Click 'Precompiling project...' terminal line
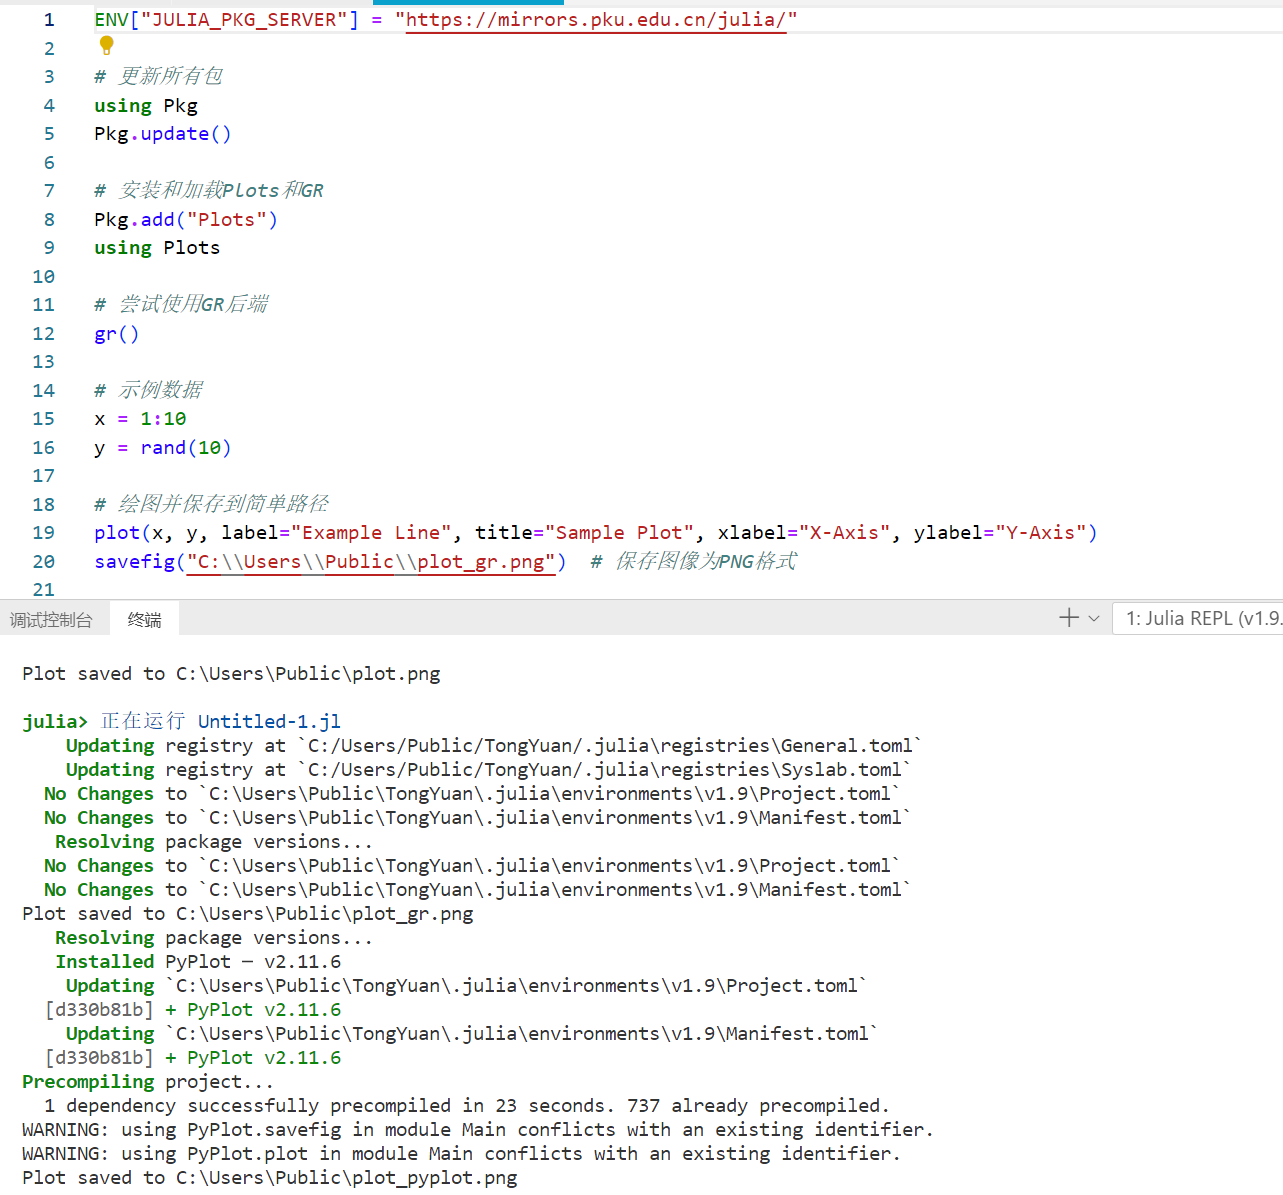The width and height of the screenshot is (1283, 1195). 148,1082
